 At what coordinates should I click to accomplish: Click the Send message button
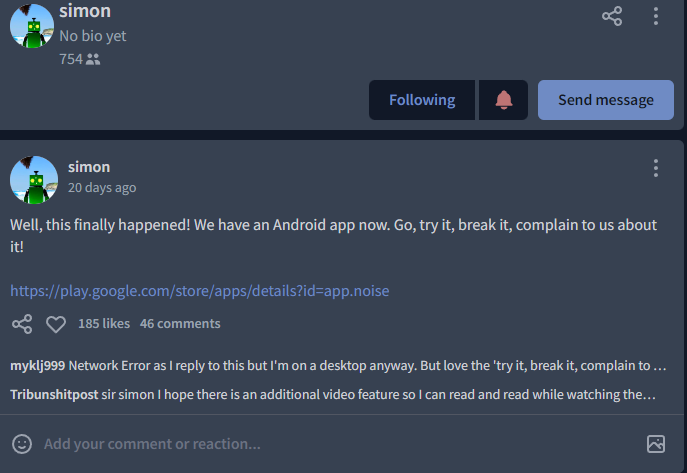coord(606,100)
